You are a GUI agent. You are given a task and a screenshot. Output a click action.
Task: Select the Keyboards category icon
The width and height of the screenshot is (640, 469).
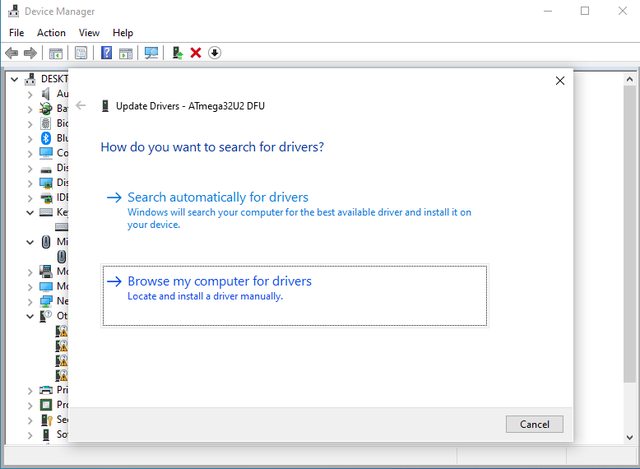tap(46, 212)
